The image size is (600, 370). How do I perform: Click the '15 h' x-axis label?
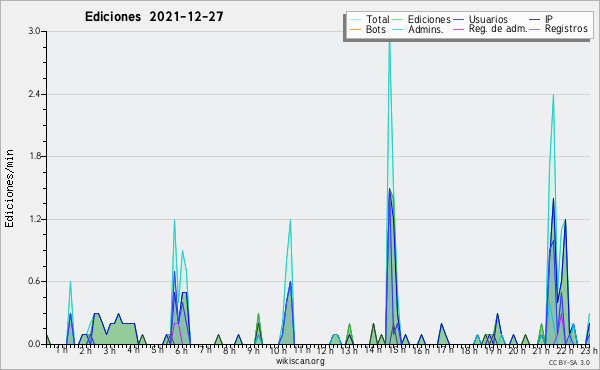click(x=397, y=350)
